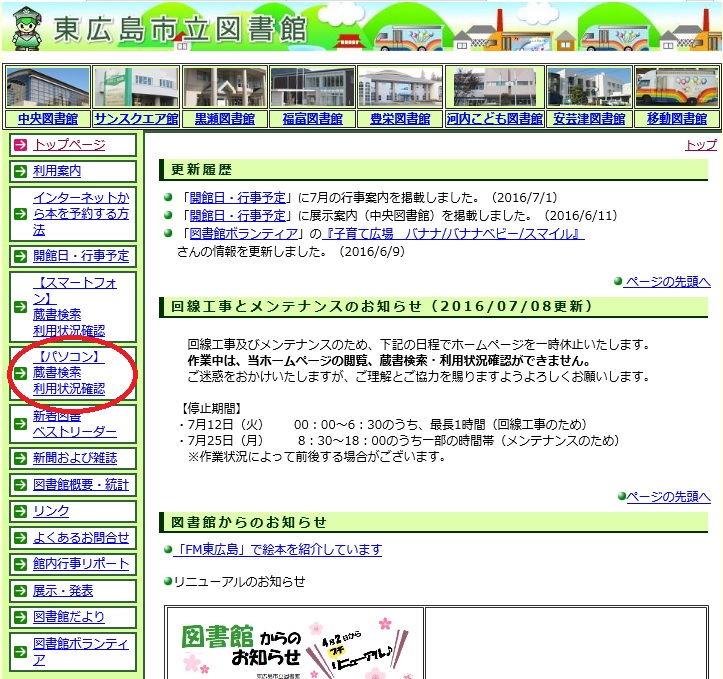Open 図書館ボランティア in side menu
723x679 pixels.
[x=81, y=652]
